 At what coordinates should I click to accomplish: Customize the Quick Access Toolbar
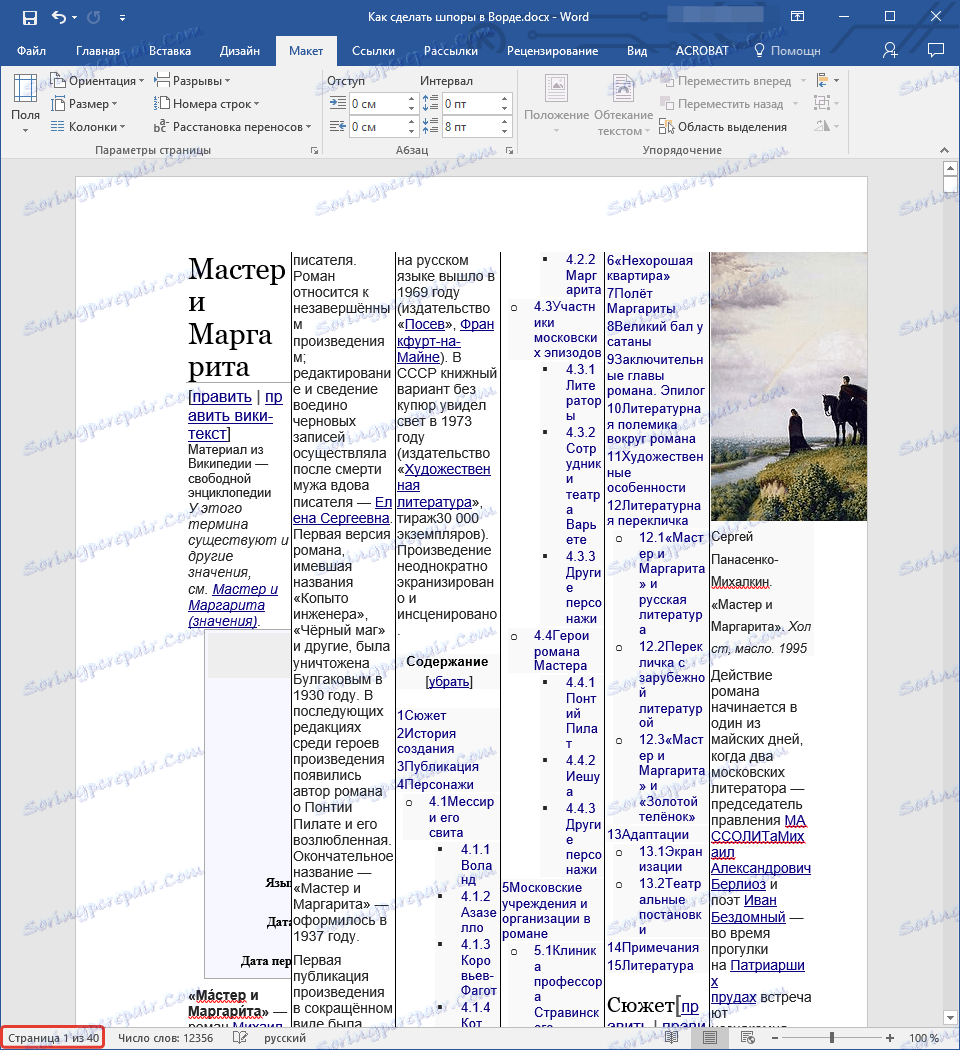[x=123, y=18]
